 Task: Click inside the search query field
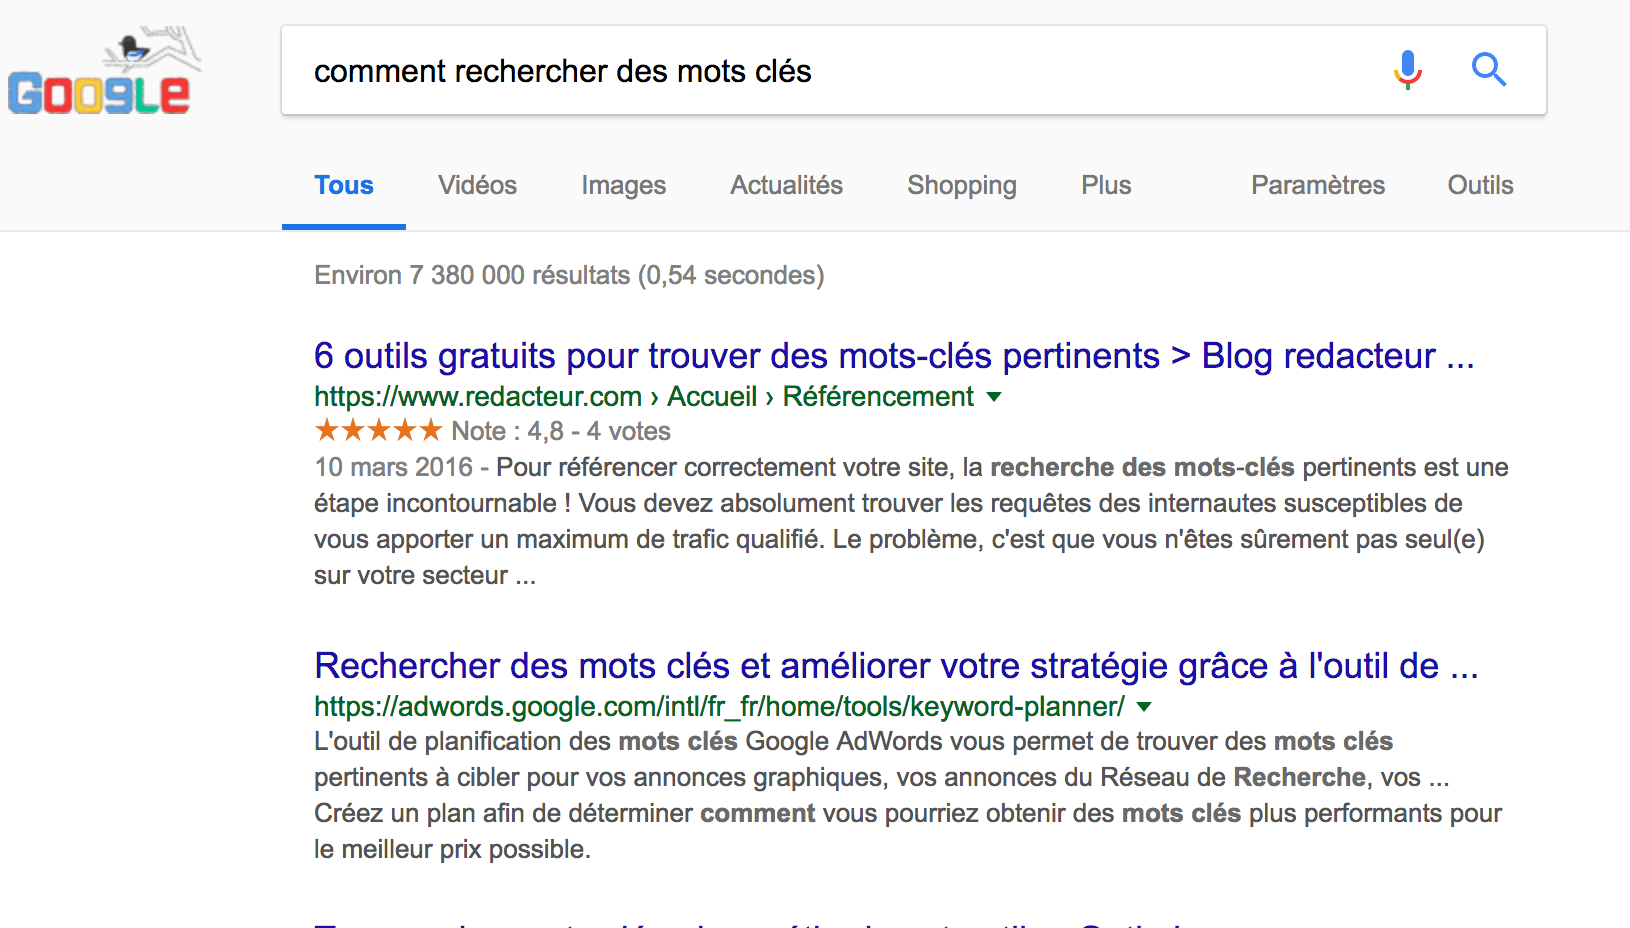[700, 70]
